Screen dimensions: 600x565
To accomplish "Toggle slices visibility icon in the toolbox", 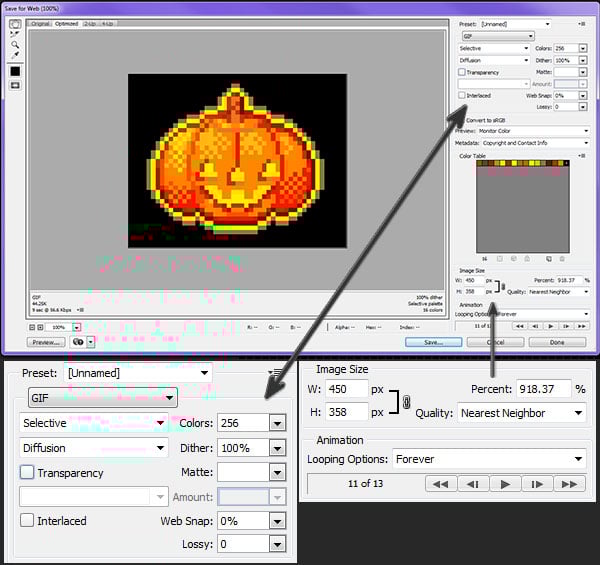I will pyautogui.click(x=15, y=86).
